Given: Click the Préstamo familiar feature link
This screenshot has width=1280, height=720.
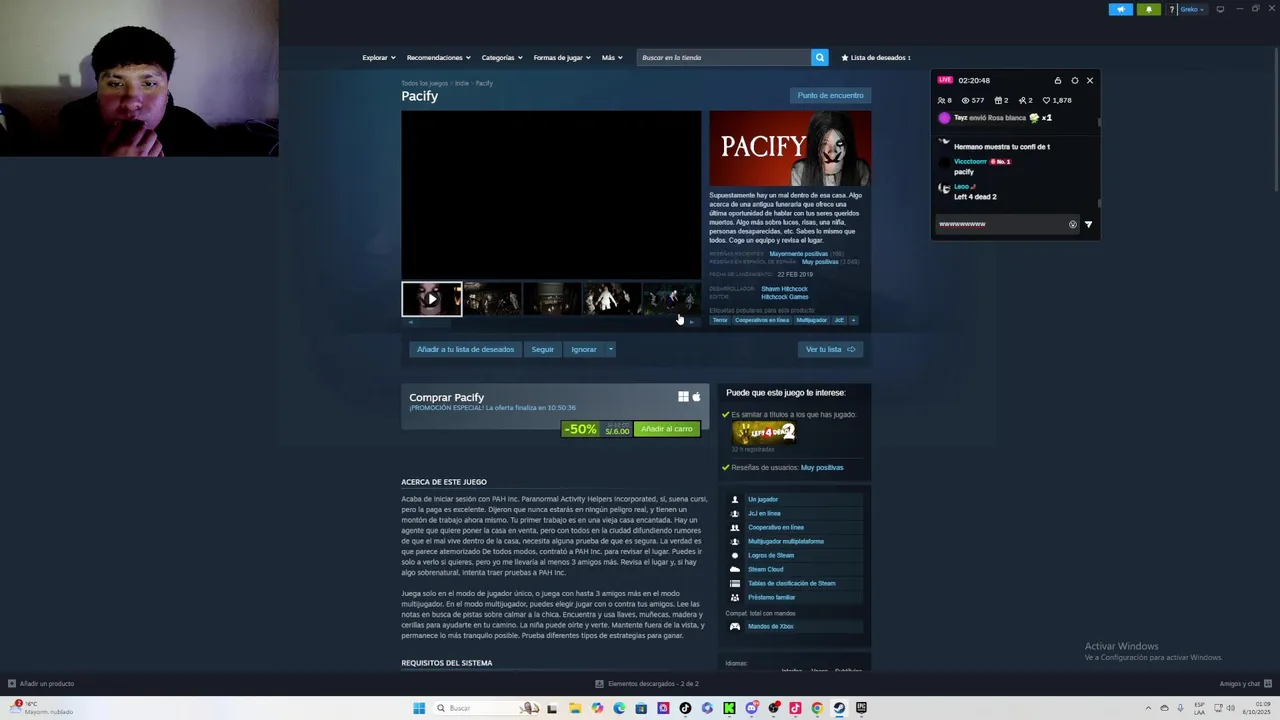Looking at the screenshot, I should (x=771, y=597).
